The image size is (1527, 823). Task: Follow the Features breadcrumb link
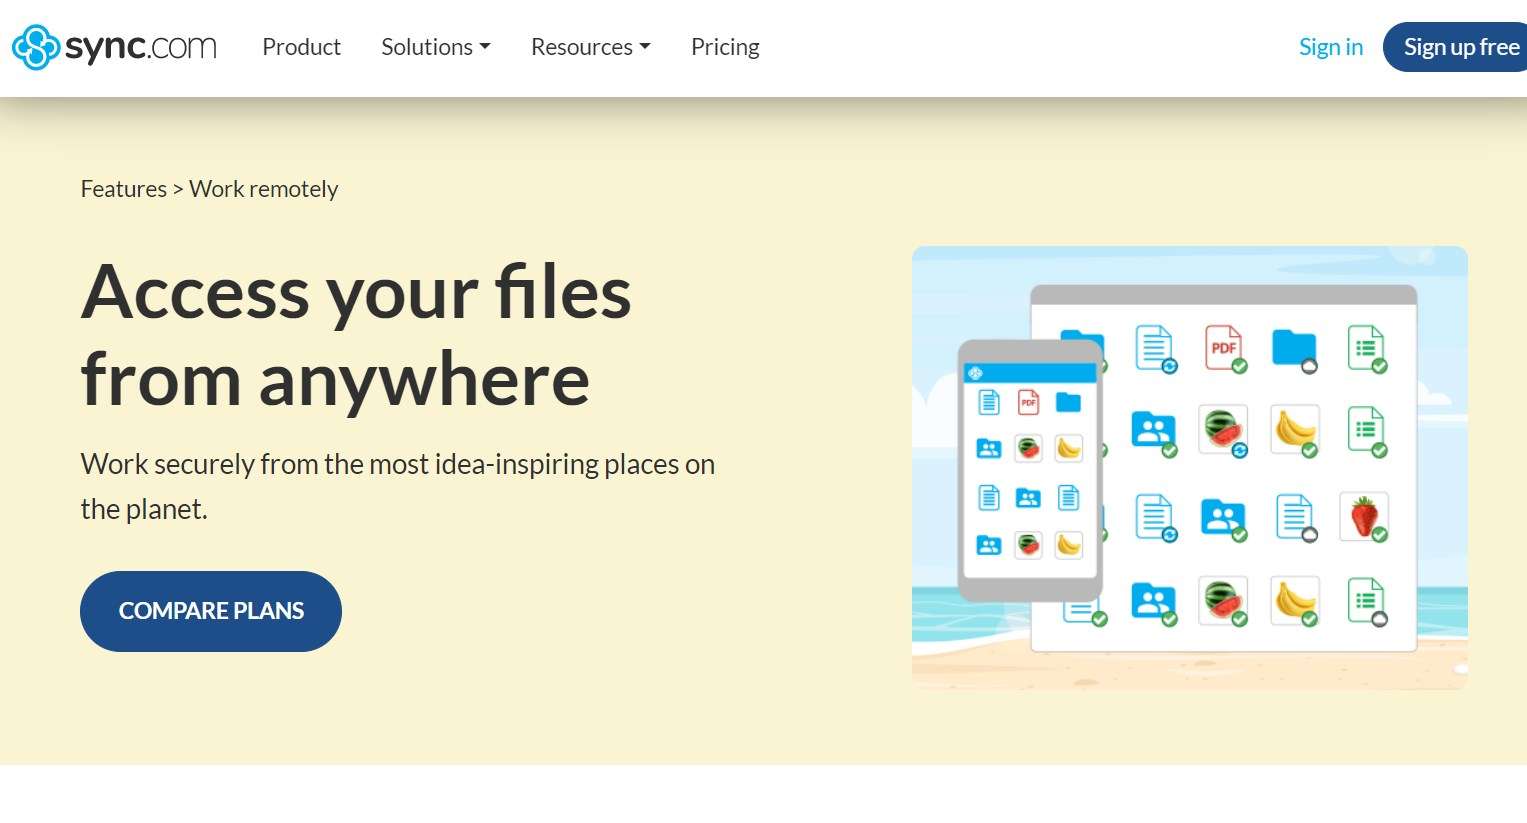123,189
